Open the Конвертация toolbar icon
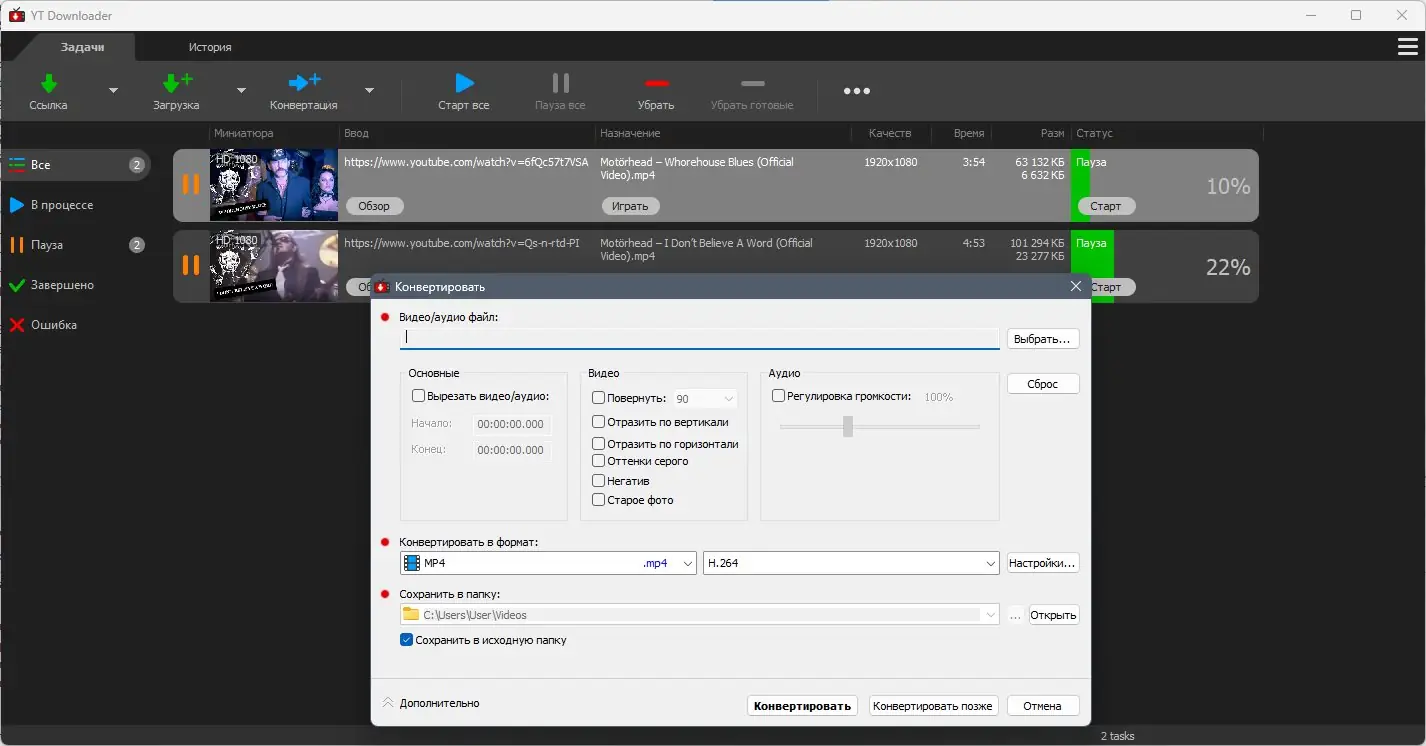This screenshot has height=746, width=1426. point(304,83)
